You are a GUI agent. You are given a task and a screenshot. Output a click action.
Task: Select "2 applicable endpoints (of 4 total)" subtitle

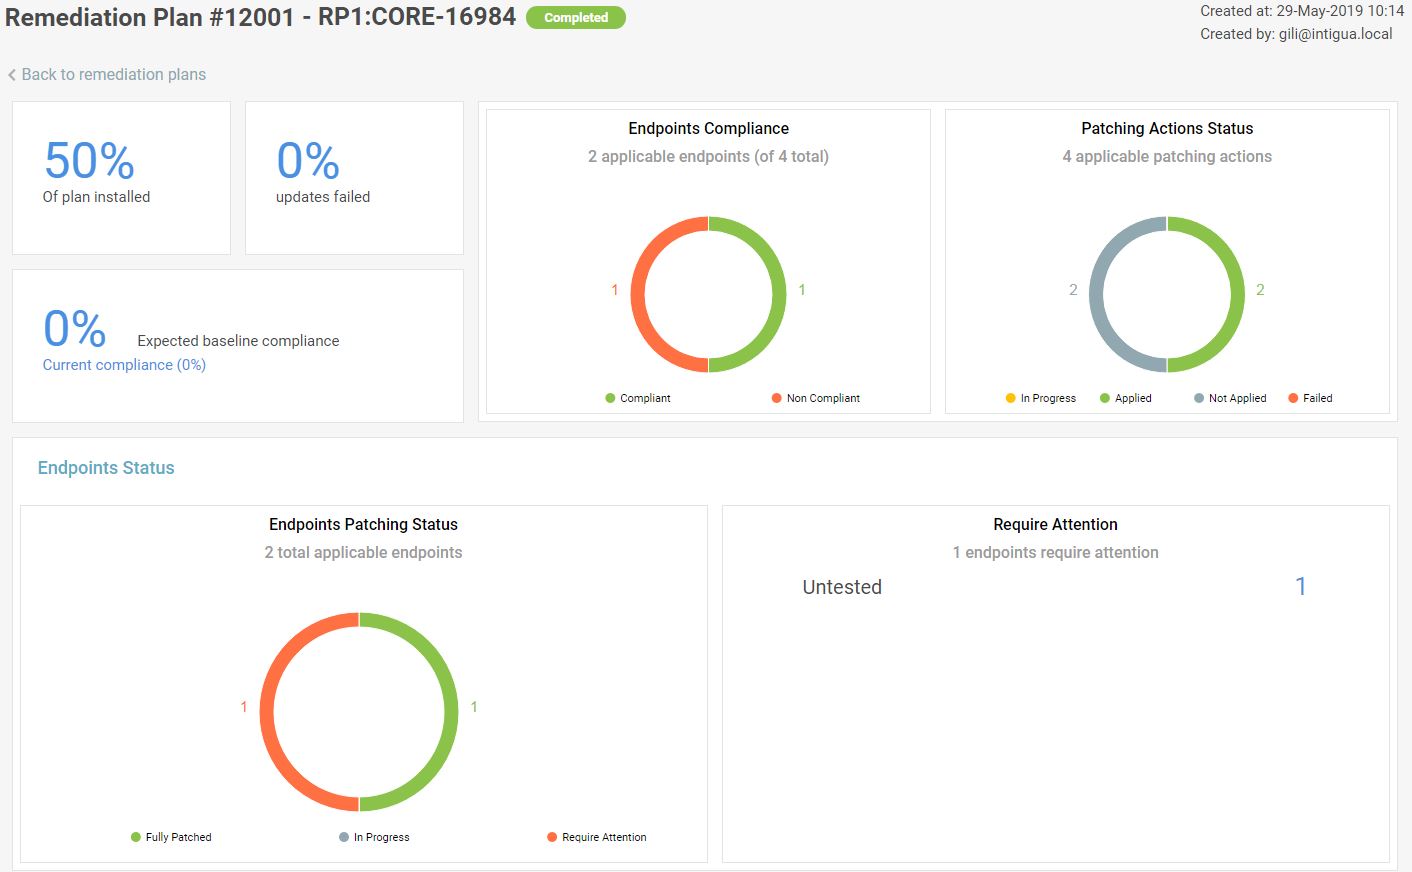708,156
